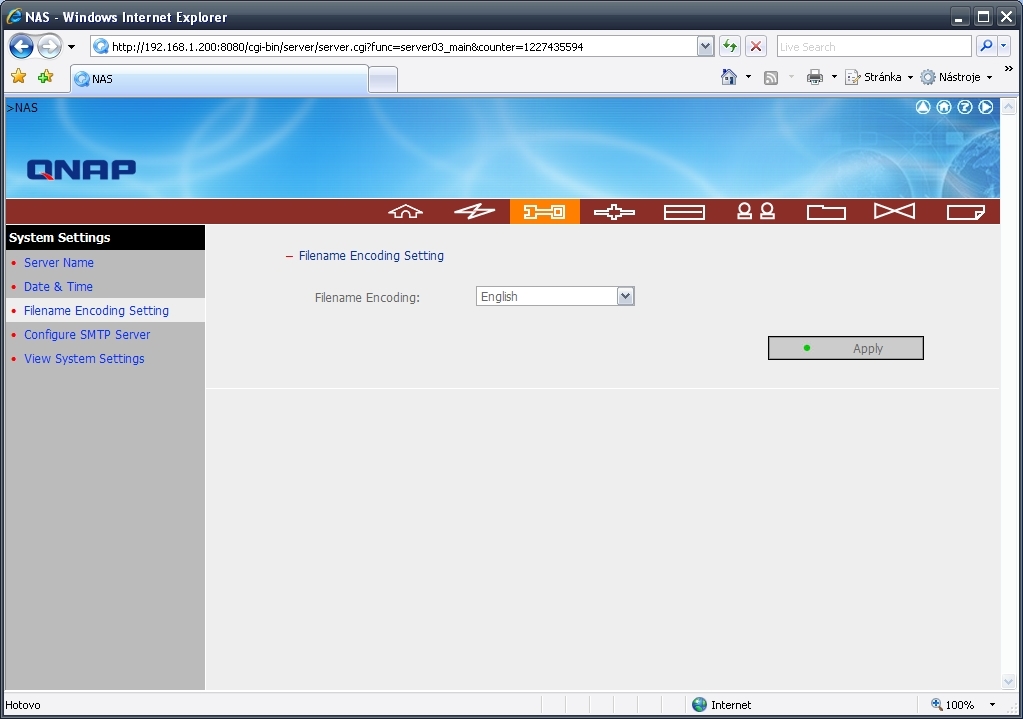This screenshot has height=719, width=1023.
Task: Click the browser Home house icon
Action: click(x=729, y=77)
